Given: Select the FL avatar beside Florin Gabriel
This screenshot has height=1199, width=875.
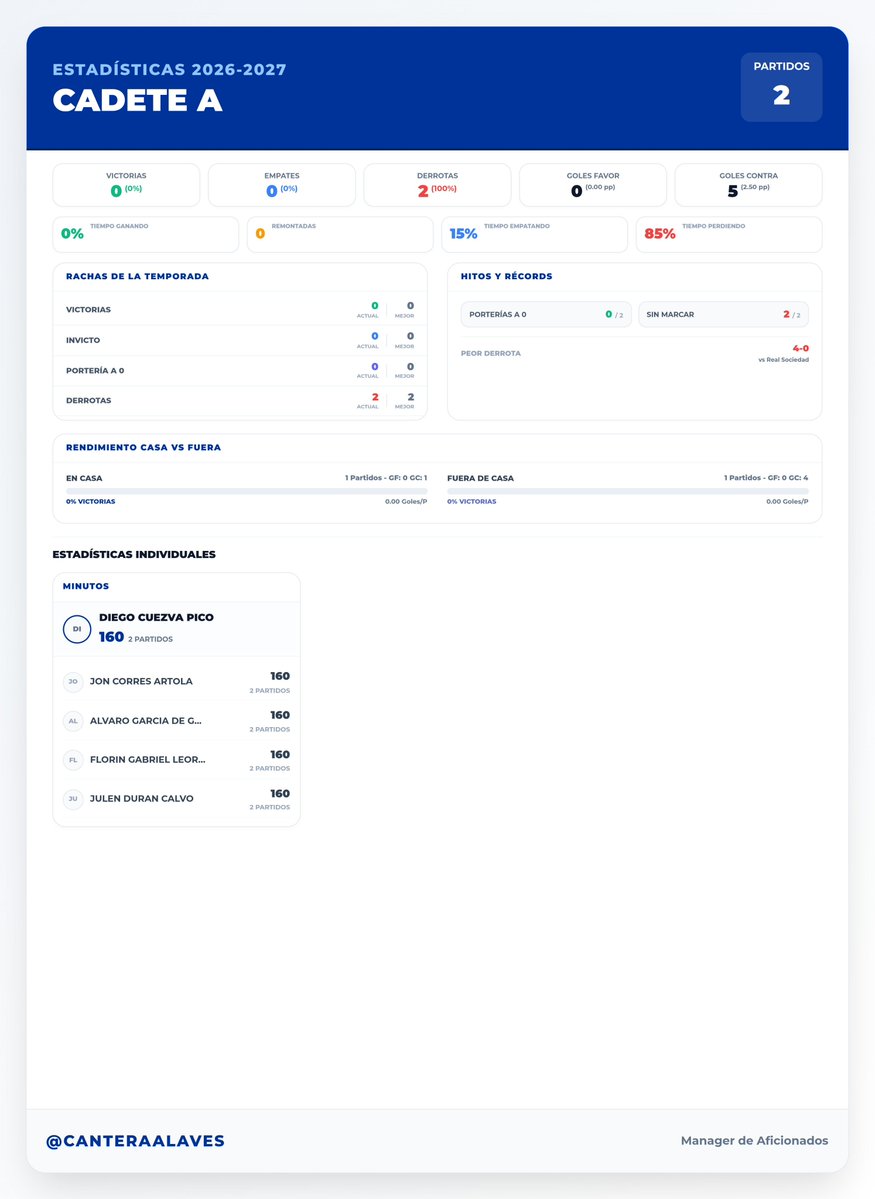Looking at the screenshot, I should point(73,760).
